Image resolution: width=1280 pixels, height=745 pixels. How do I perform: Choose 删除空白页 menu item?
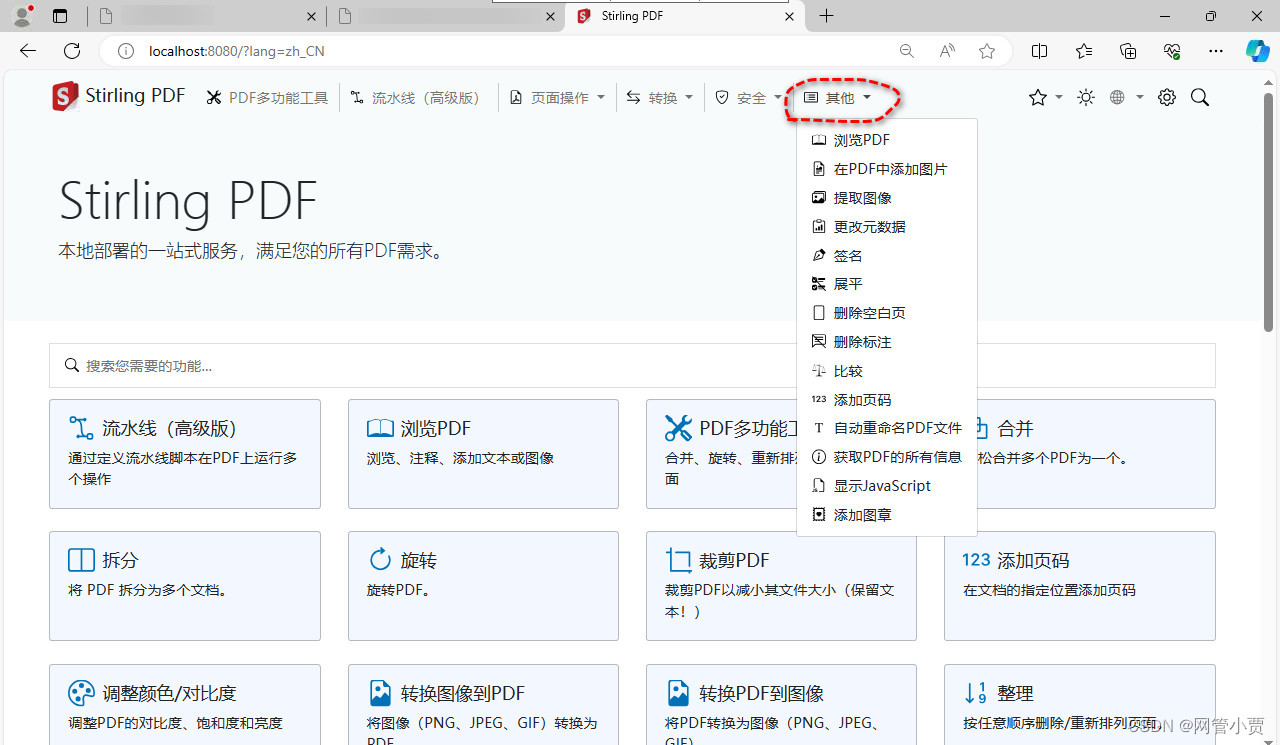tap(887, 313)
